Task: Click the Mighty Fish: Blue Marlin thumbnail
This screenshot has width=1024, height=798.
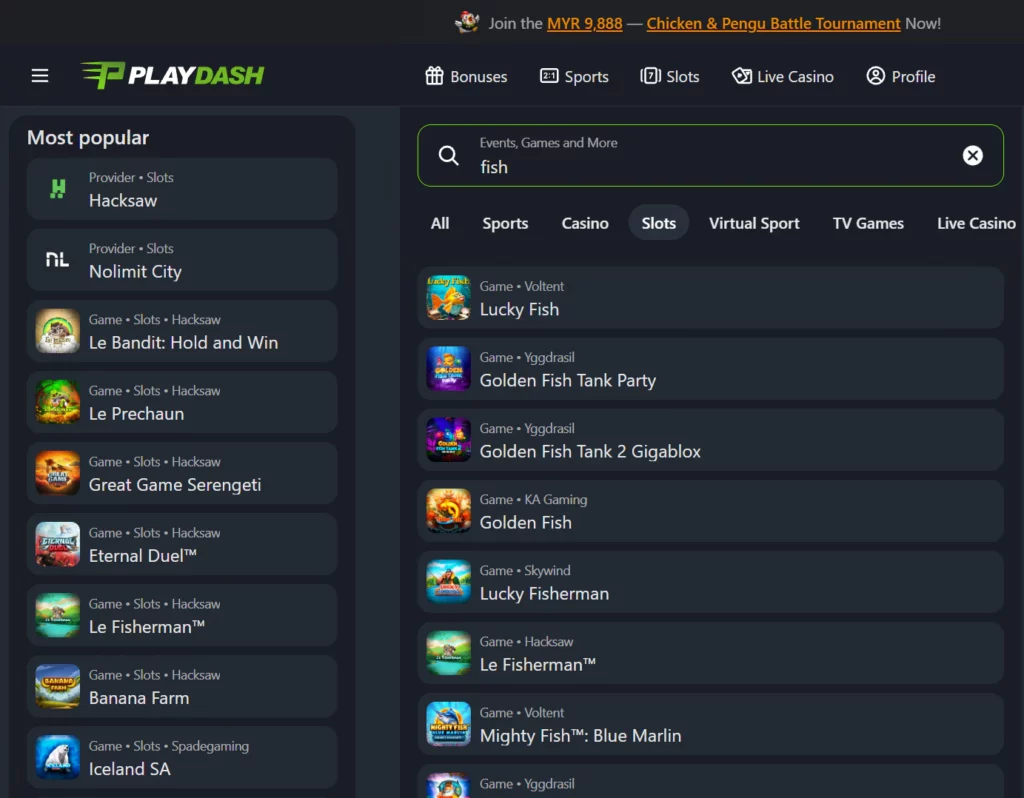Action: [449, 724]
